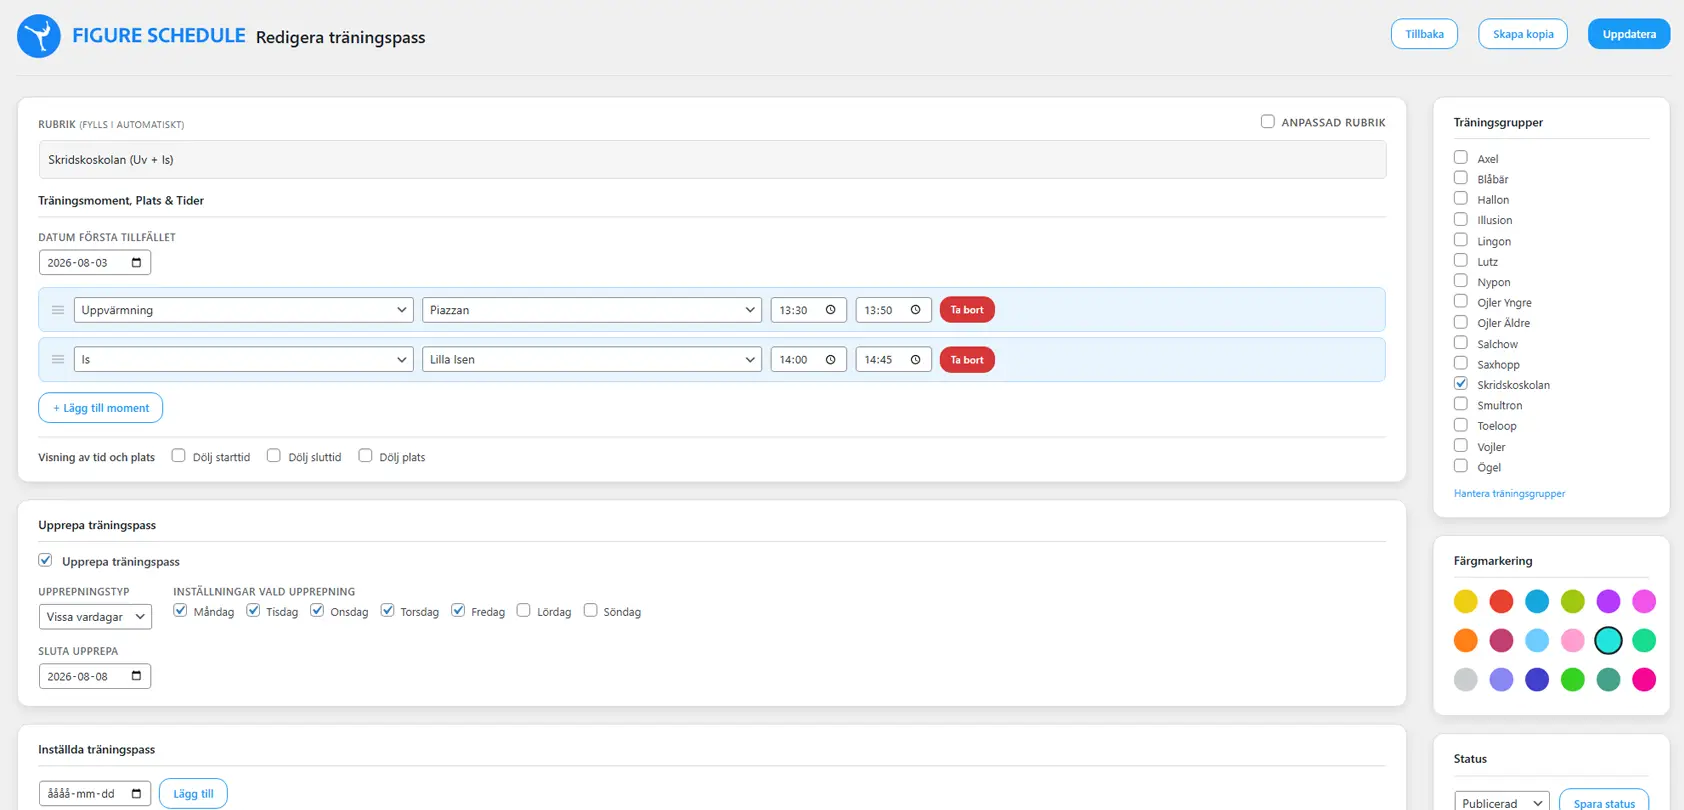Check Dölj starttid option
1684x810 pixels.
[x=178, y=455]
